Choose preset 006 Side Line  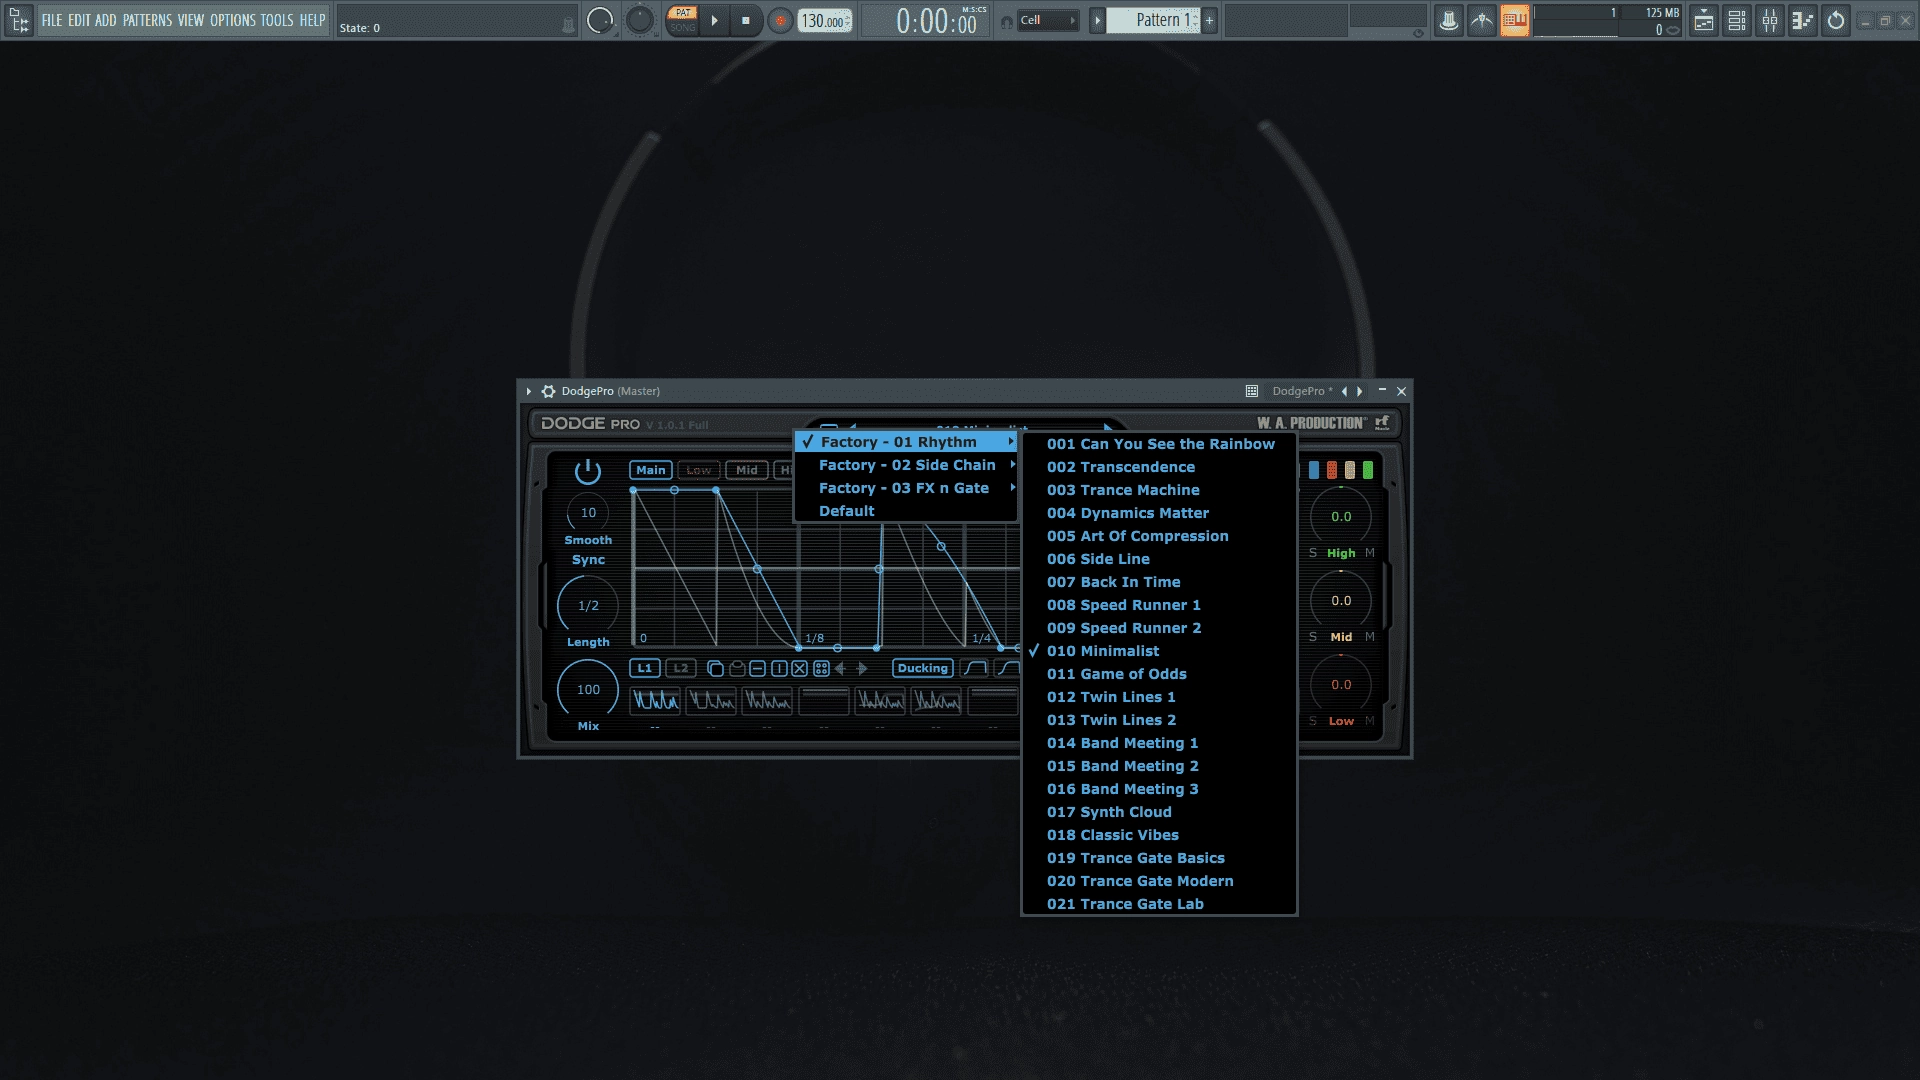click(1160, 559)
